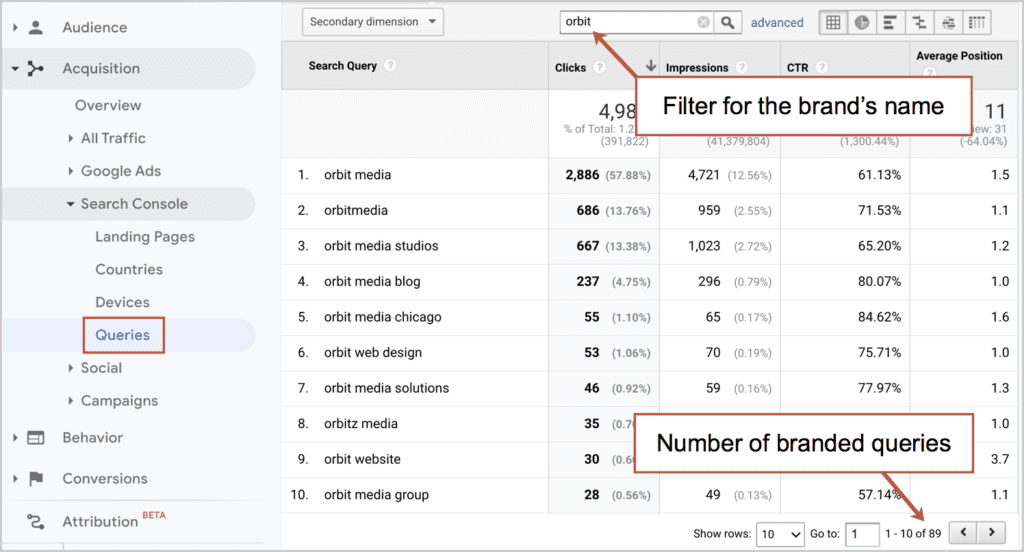This screenshot has width=1024, height=552.
Task: Expand the Audience section arrow
Action: (15, 27)
